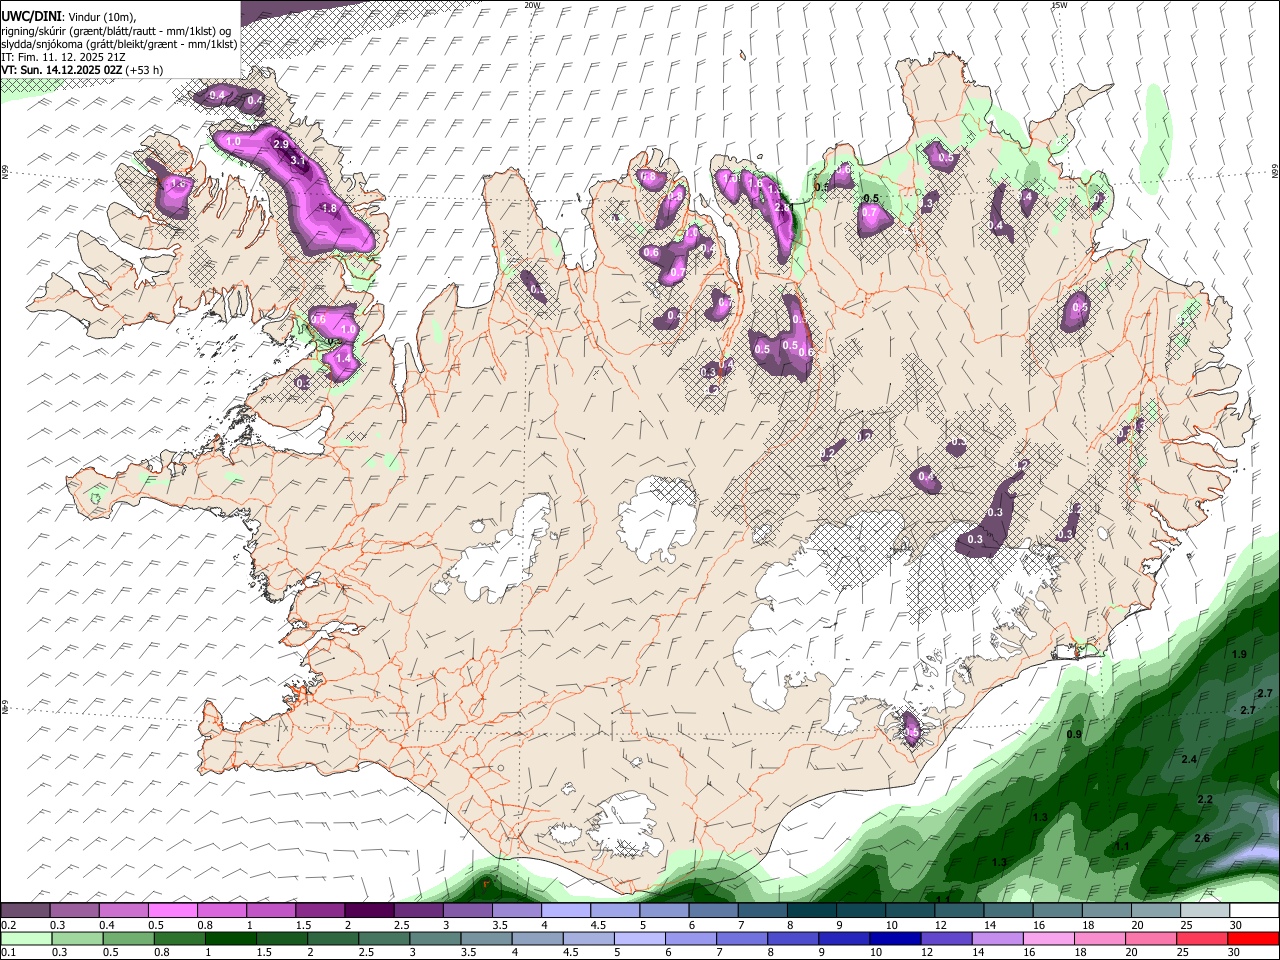Click the '20W' longitude label
Image resolution: width=1280 pixels, height=960 pixels.
pyautogui.click(x=533, y=5)
